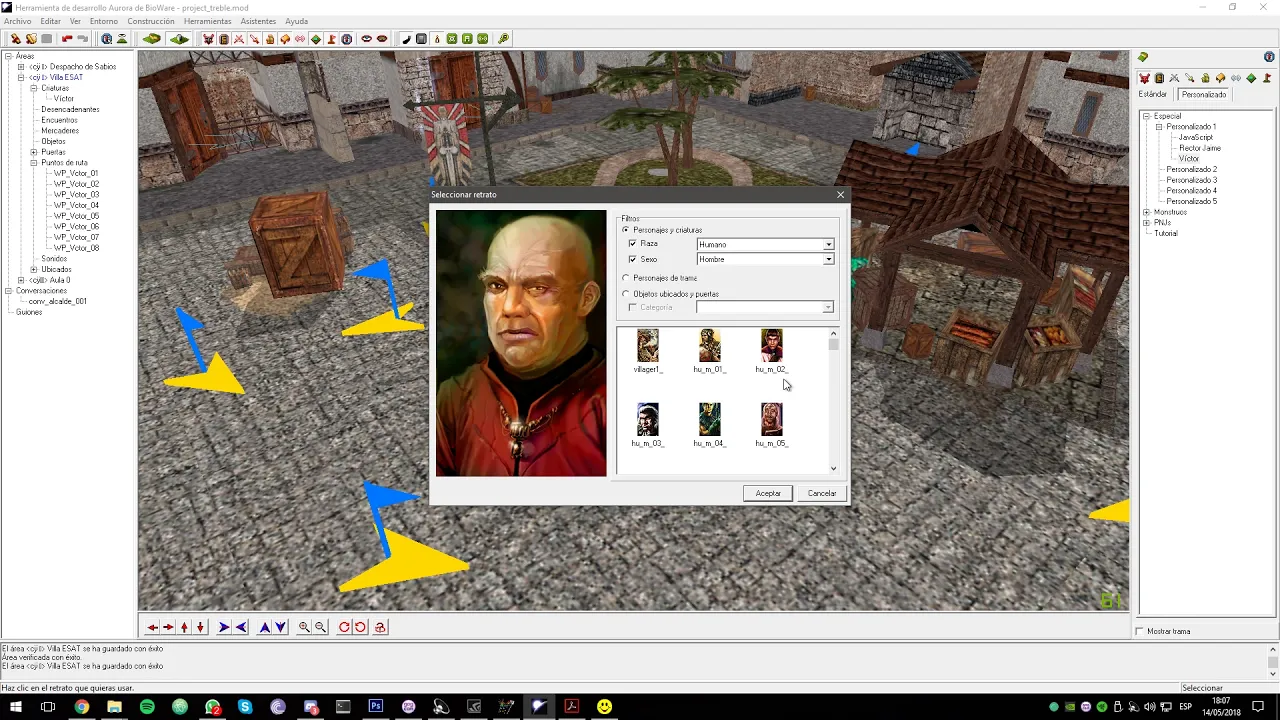Click the green diamond waypoint icon in the right panel
Image resolution: width=1280 pixels, height=720 pixels.
pos(1251,78)
